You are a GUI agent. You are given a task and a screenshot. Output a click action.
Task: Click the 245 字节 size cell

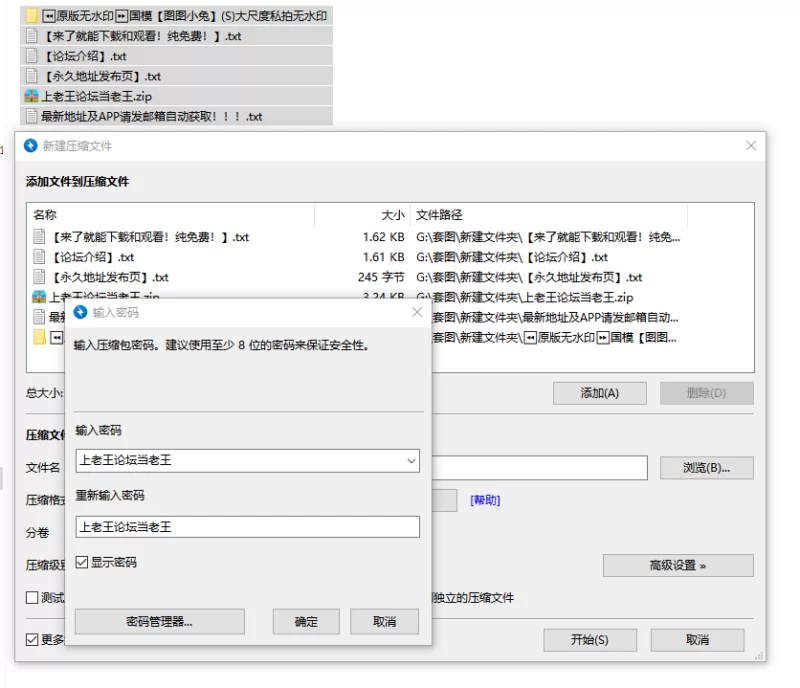click(381, 277)
